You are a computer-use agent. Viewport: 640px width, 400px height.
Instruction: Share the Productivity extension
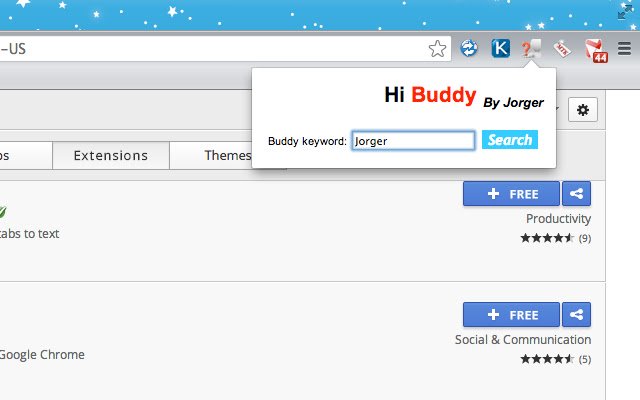pyautogui.click(x=576, y=193)
